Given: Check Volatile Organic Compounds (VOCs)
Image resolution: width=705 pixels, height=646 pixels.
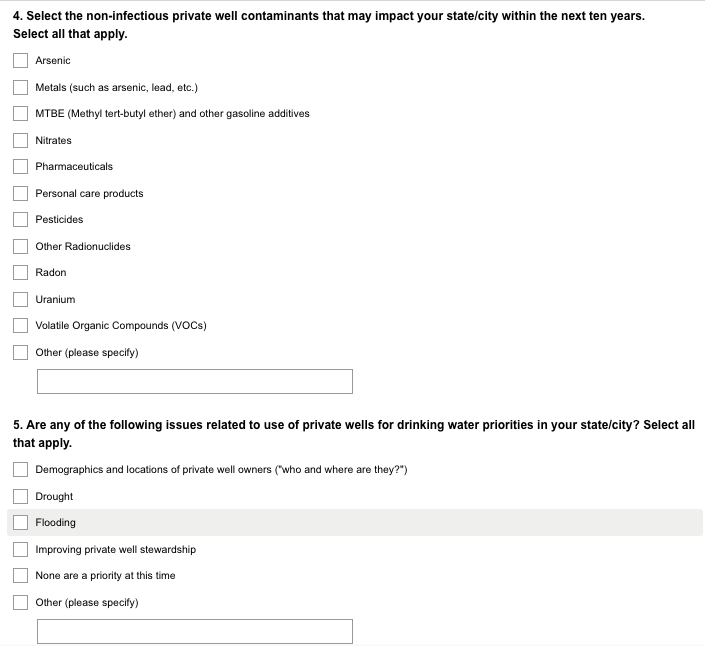Looking at the screenshot, I should [x=20, y=326].
